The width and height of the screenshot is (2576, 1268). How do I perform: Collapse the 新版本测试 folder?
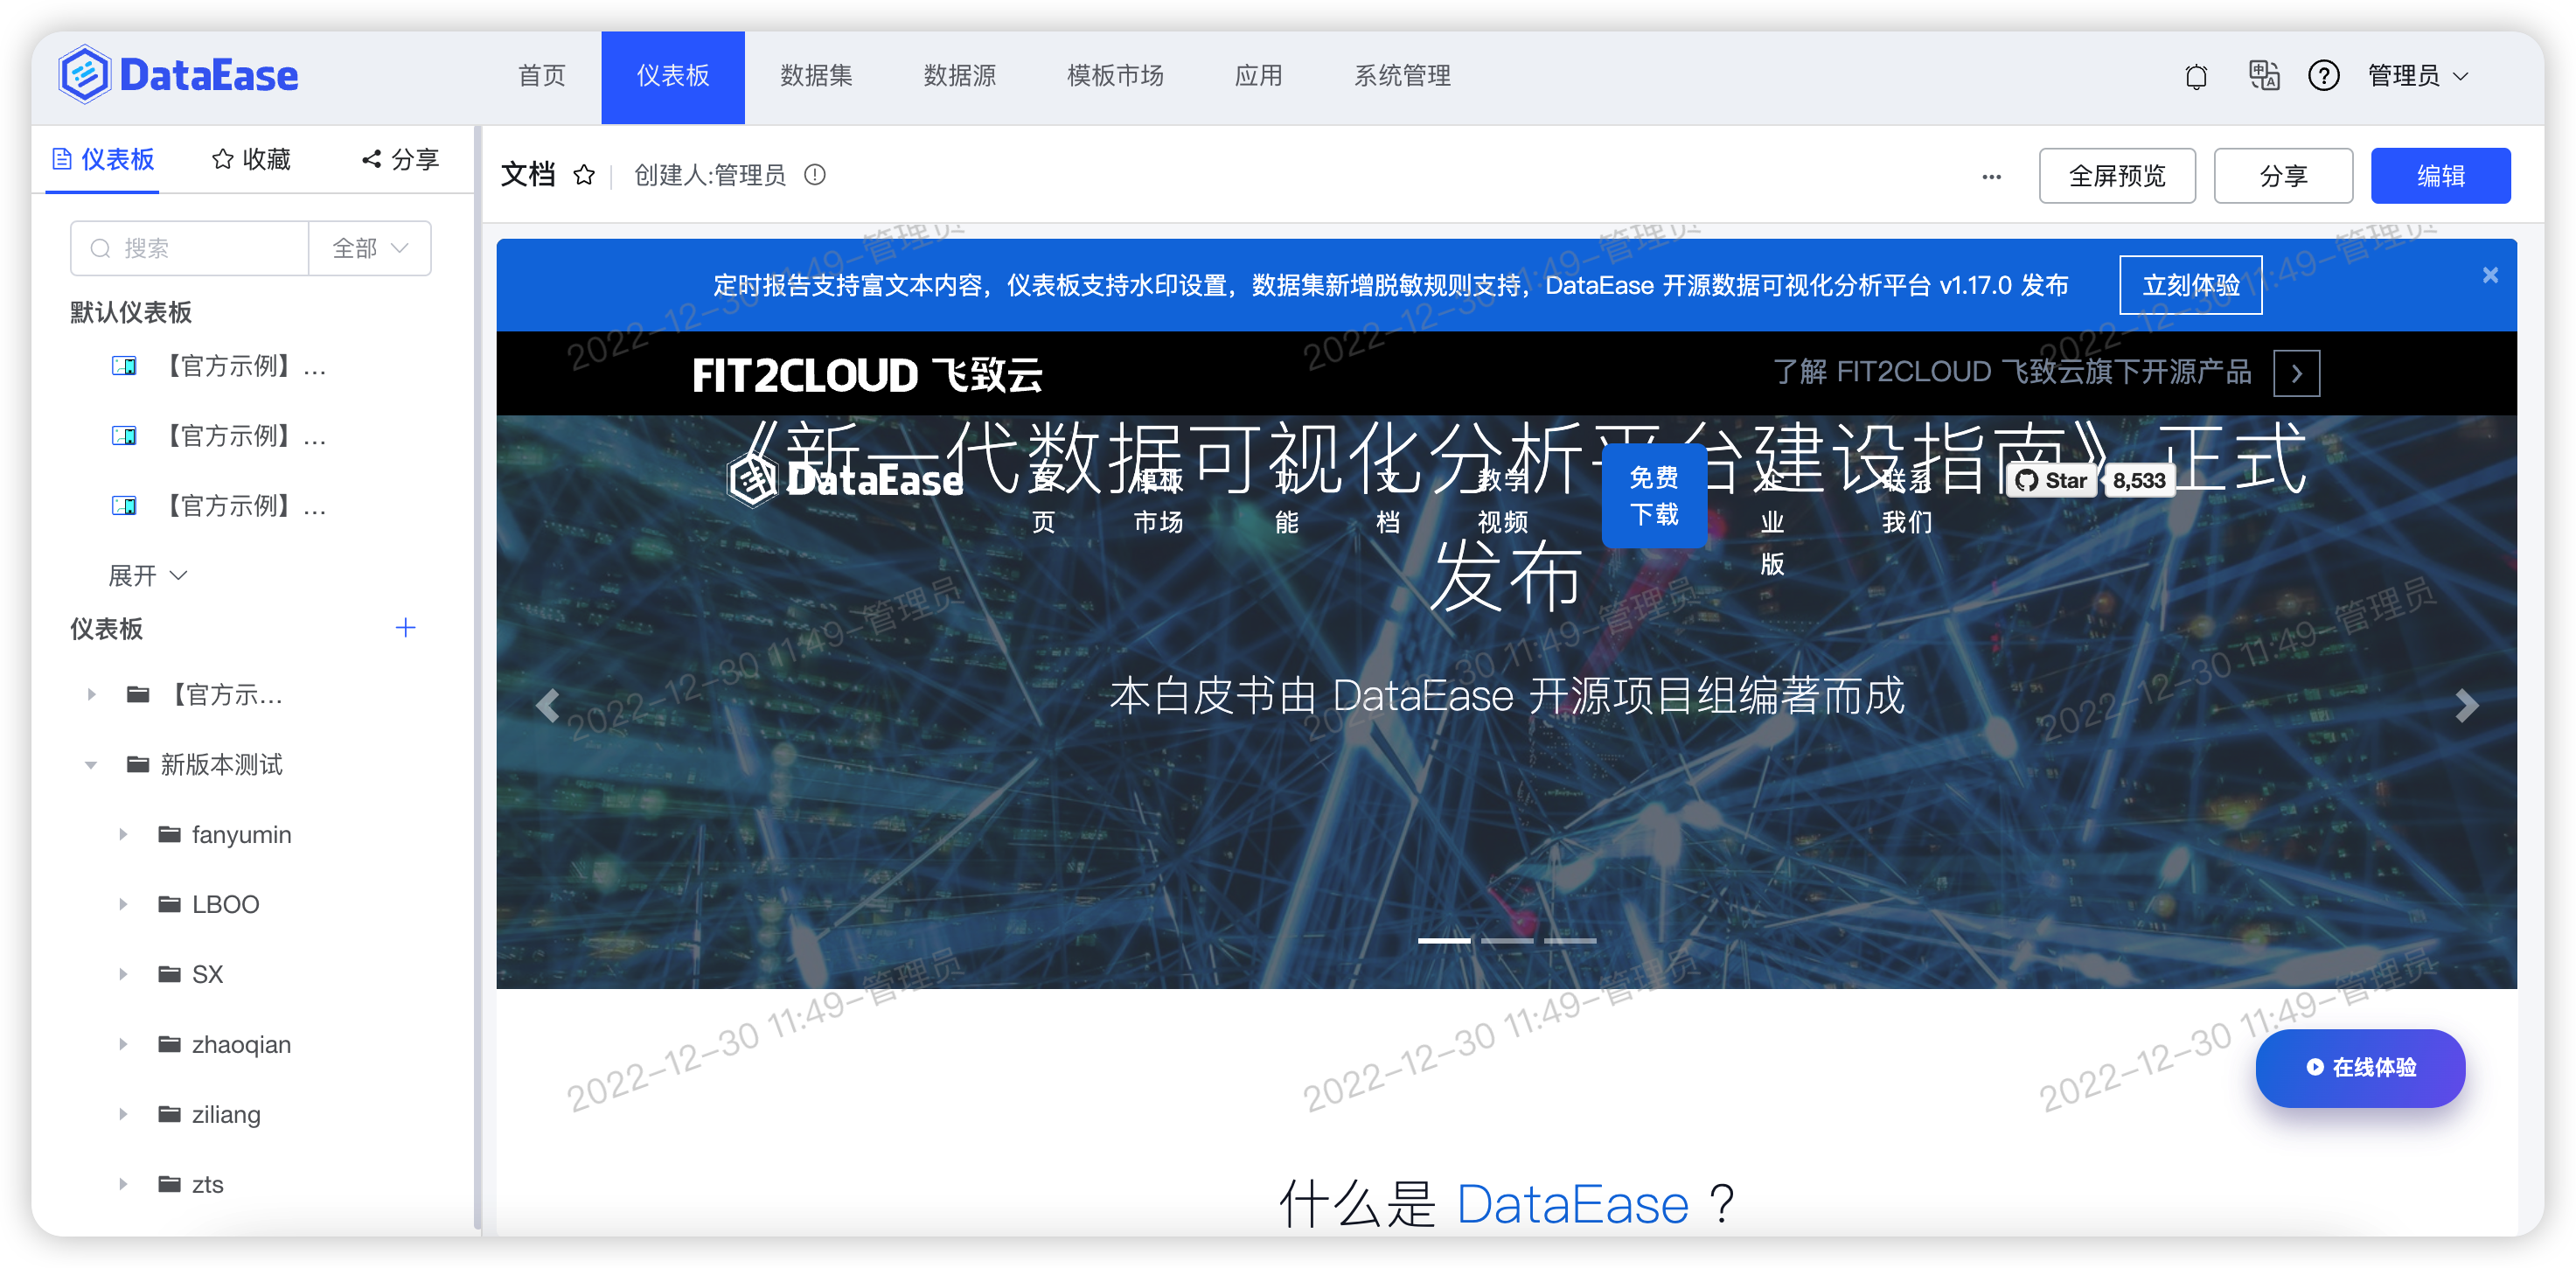92,765
